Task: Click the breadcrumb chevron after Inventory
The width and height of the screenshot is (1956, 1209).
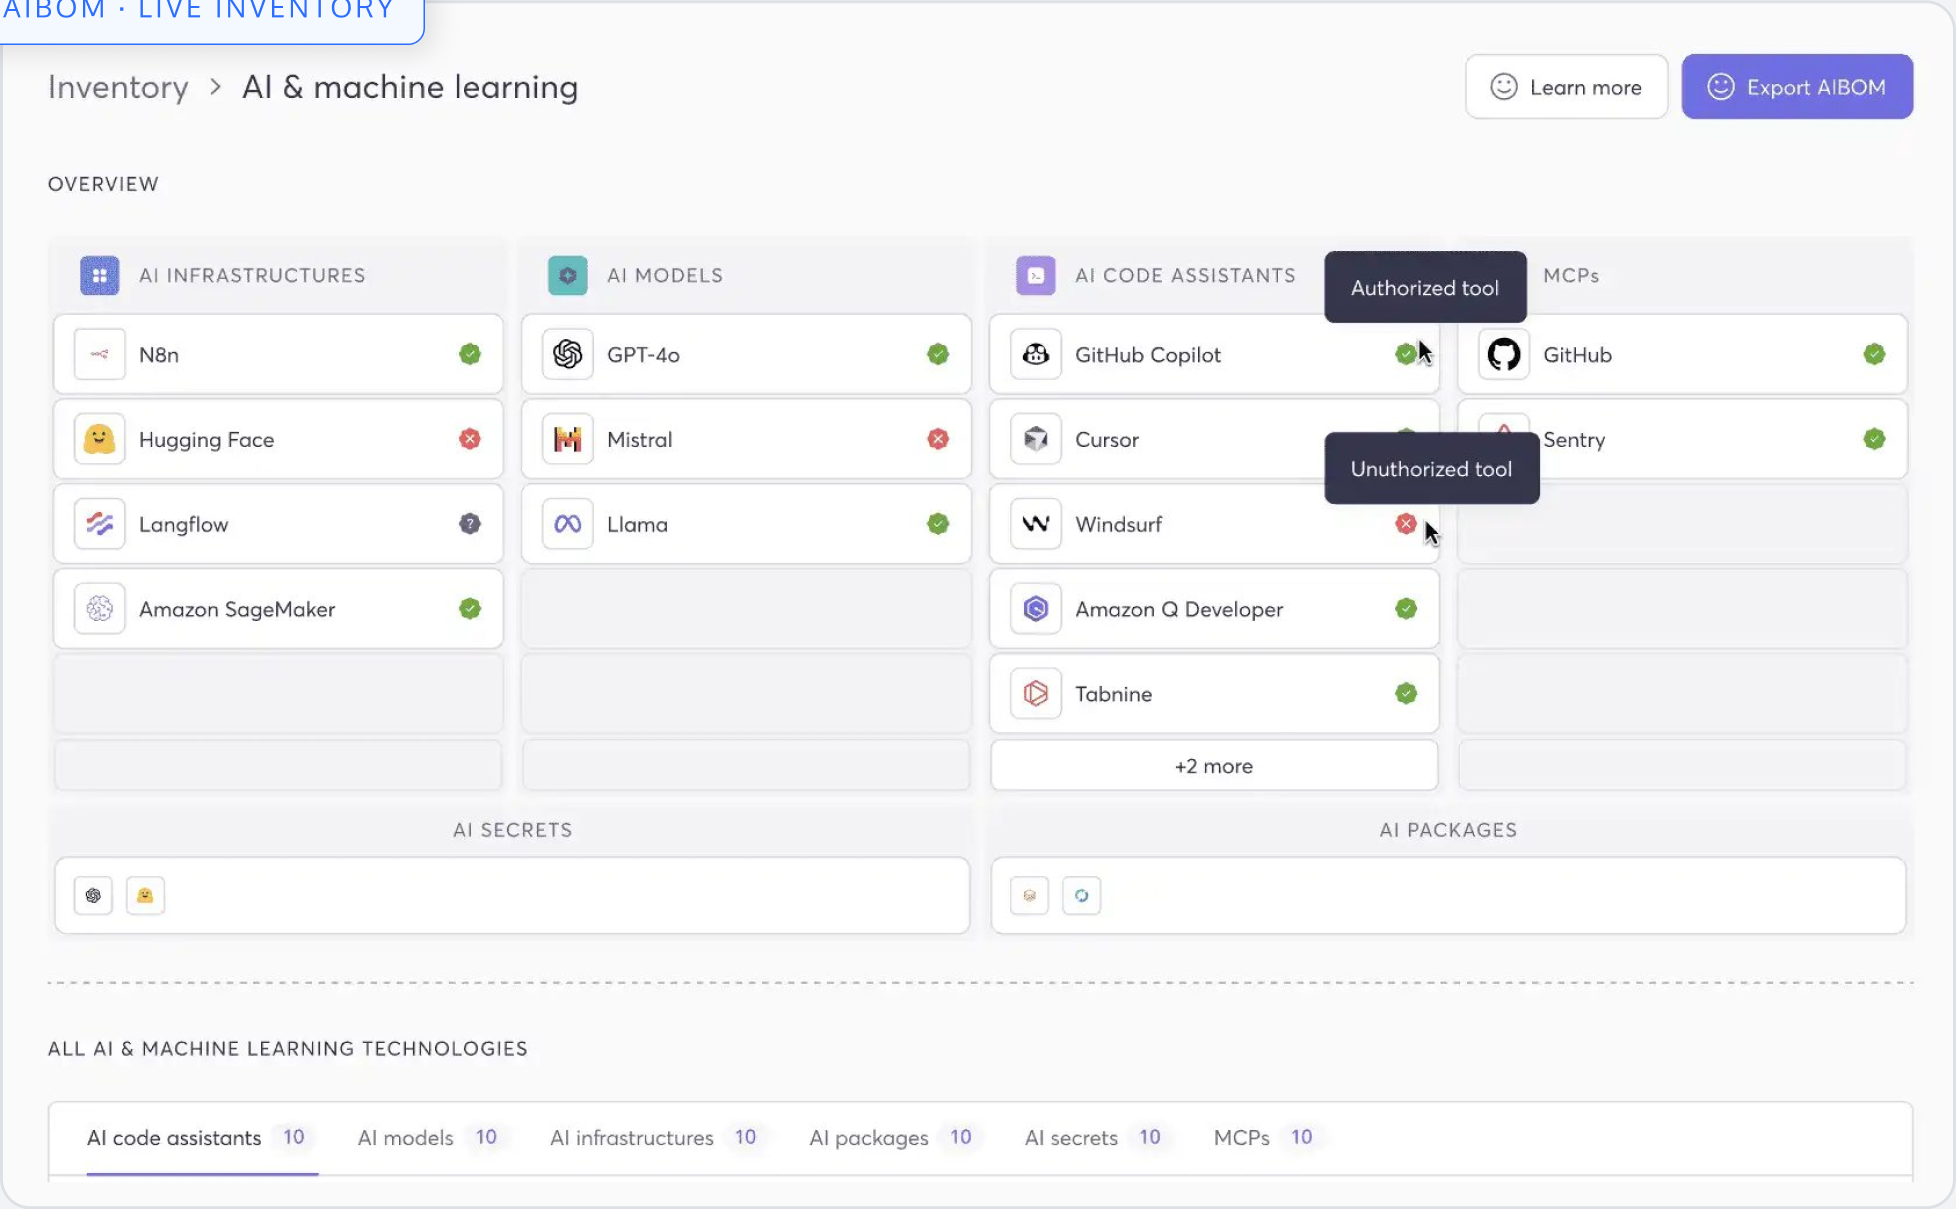Action: [215, 87]
